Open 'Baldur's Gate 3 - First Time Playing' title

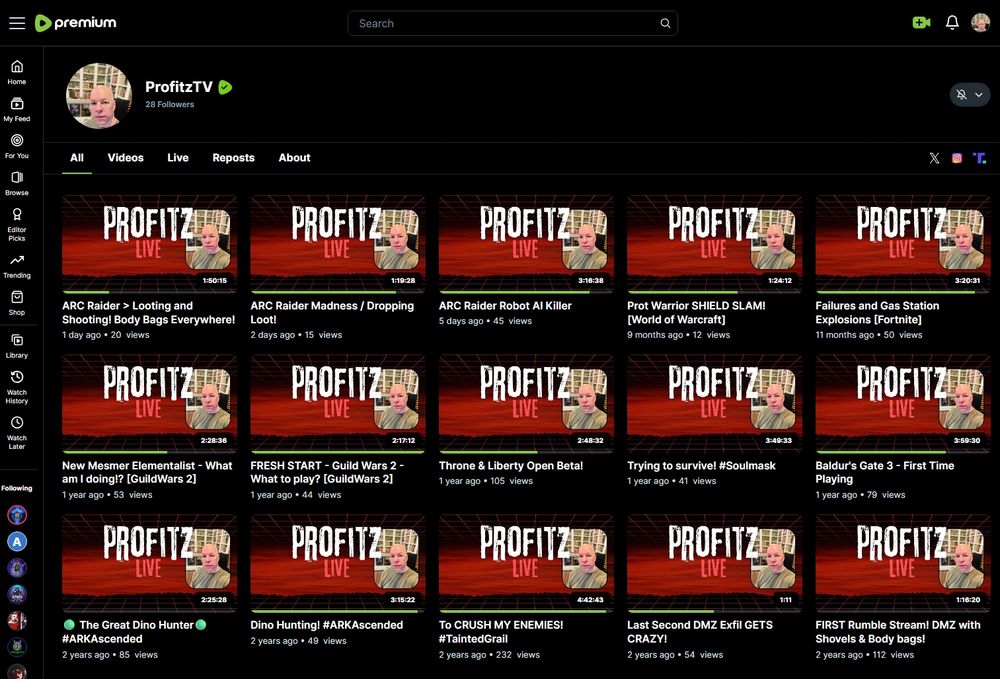[x=885, y=472]
